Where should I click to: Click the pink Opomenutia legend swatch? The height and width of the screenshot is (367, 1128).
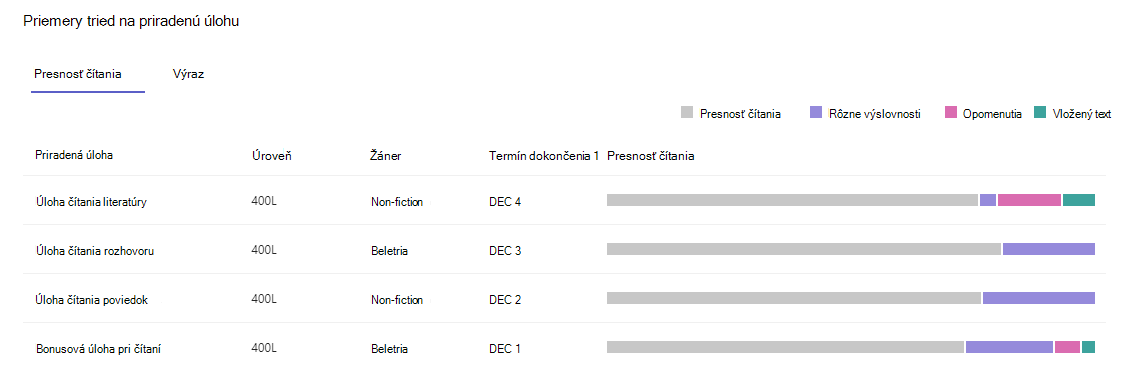pyautogui.click(x=950, y=112)
